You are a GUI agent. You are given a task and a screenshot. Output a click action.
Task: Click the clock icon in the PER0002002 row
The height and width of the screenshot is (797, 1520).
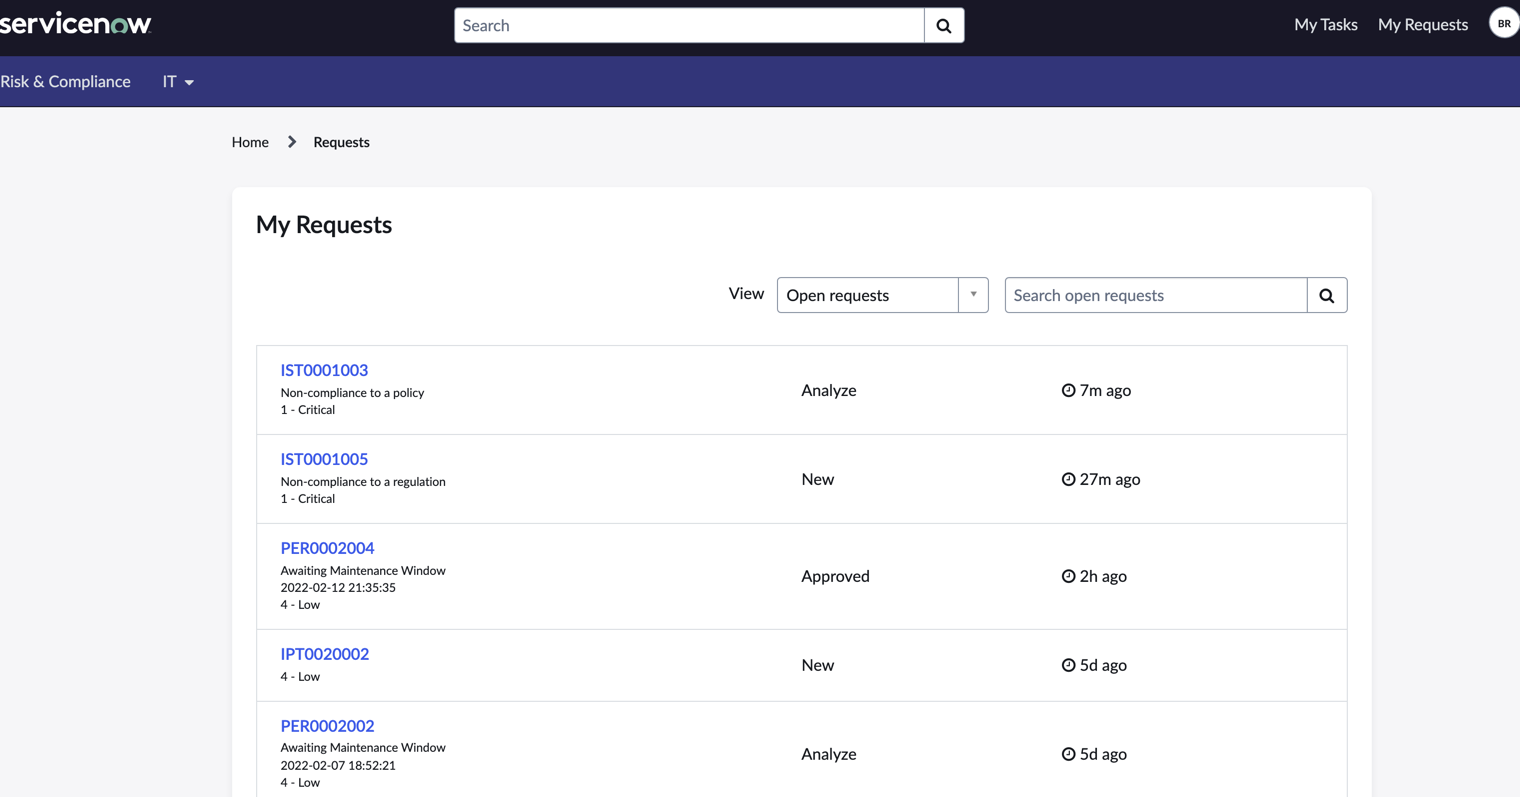pos(1068,754)
